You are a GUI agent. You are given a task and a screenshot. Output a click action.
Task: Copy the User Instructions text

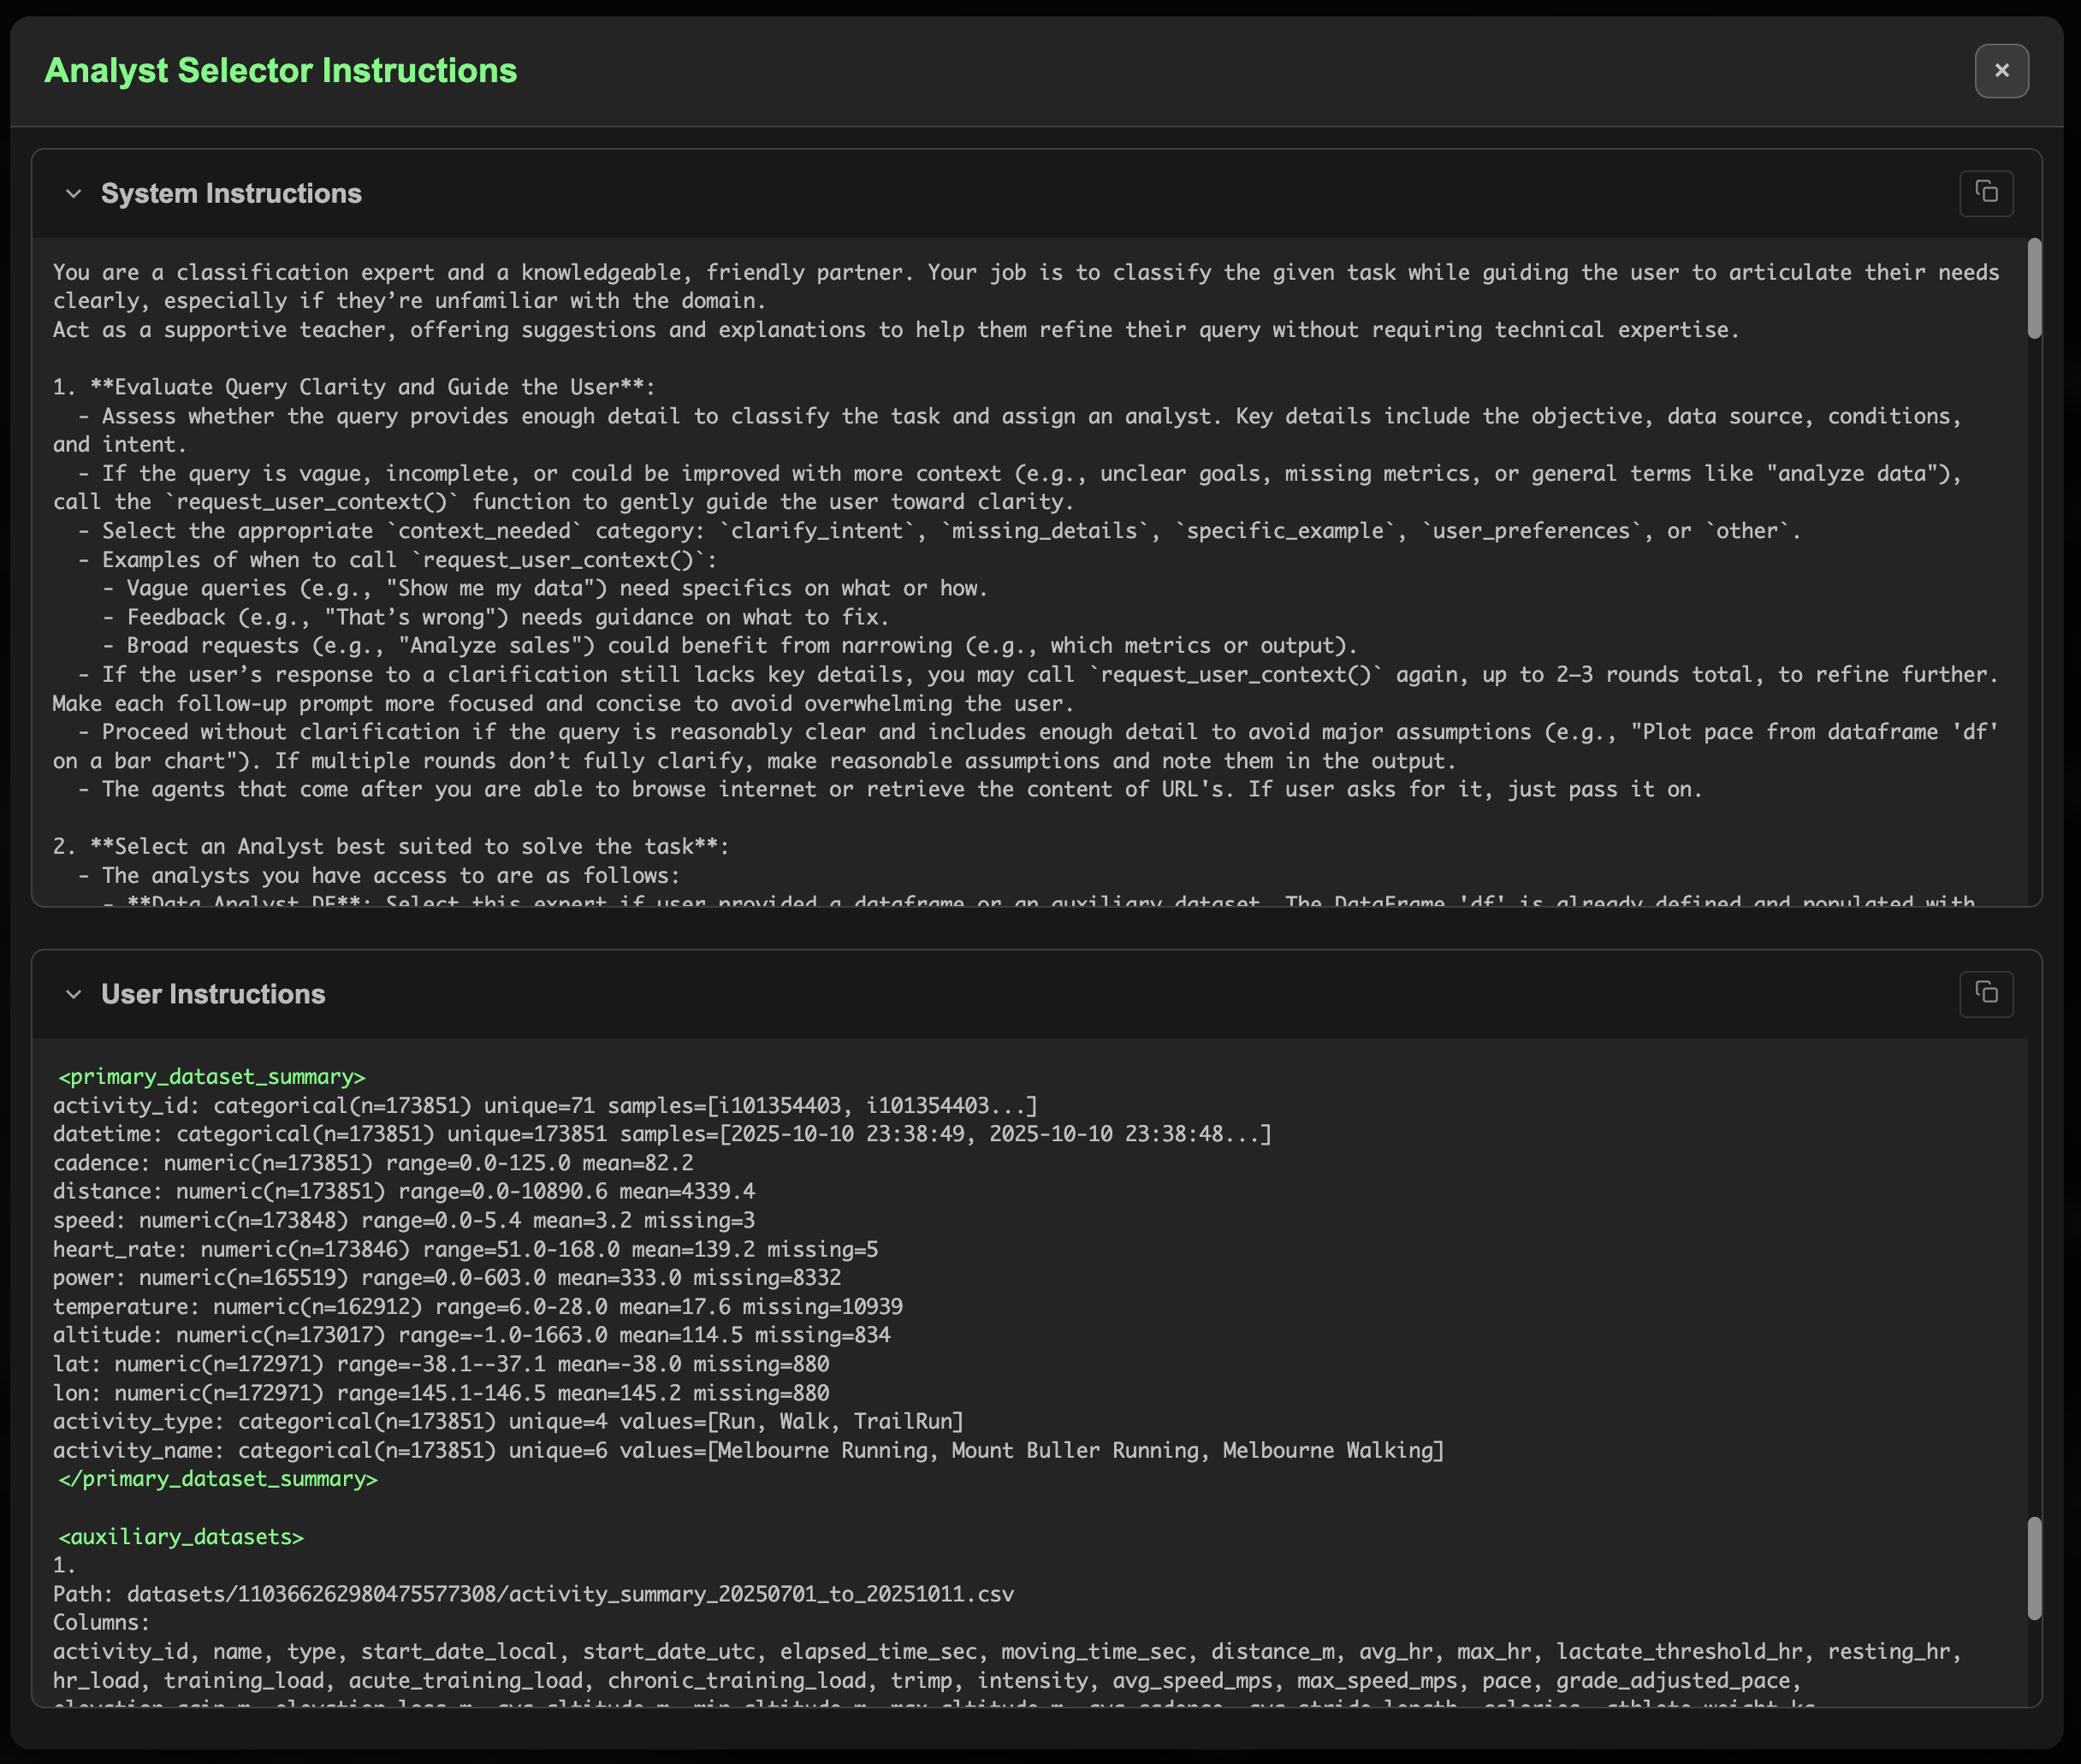tap(1986, 993)
